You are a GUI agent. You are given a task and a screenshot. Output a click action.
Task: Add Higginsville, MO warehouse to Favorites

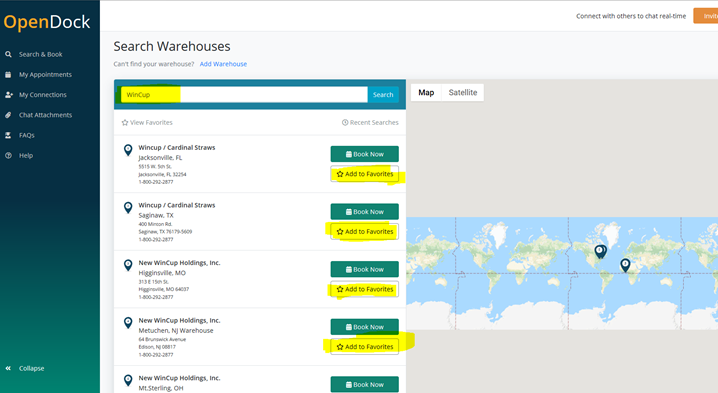pyautogui.click(x=364, y=289)
